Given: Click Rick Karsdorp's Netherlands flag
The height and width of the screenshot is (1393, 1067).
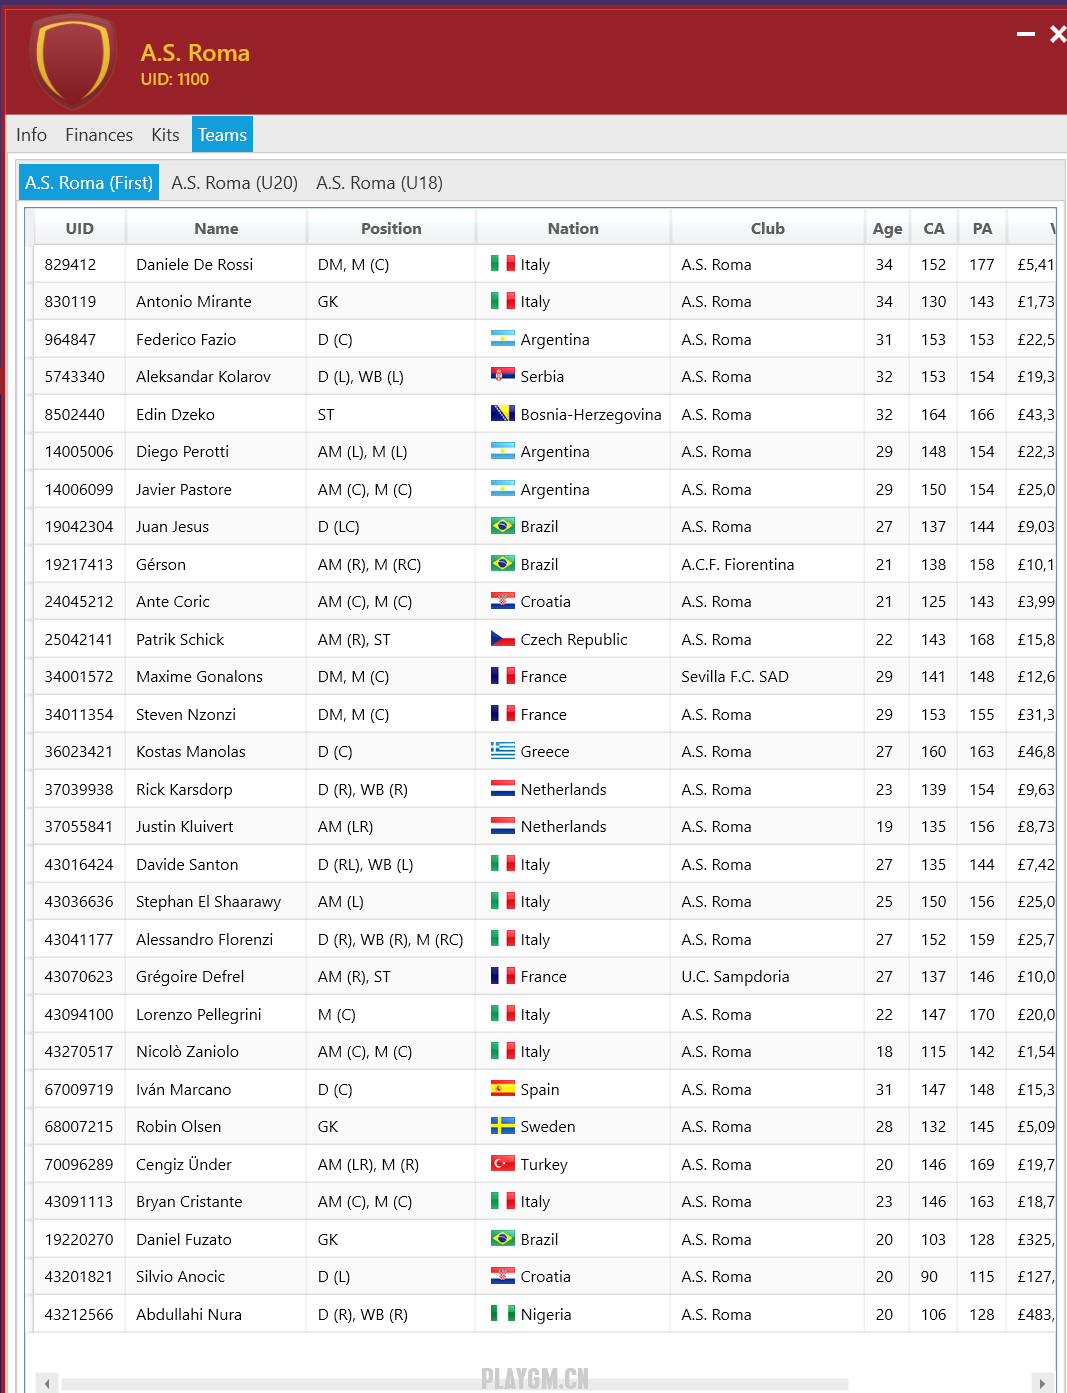Looking at the screenshot, I should click(503, 789).
